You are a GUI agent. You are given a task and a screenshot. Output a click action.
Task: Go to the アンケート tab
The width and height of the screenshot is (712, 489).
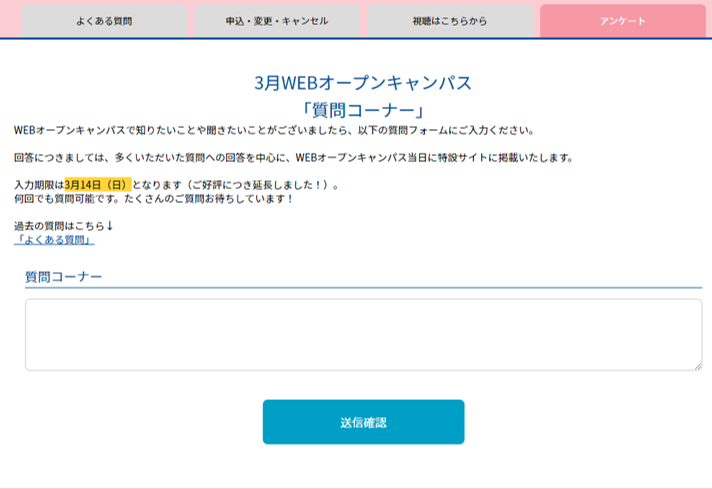pos(622,21)
